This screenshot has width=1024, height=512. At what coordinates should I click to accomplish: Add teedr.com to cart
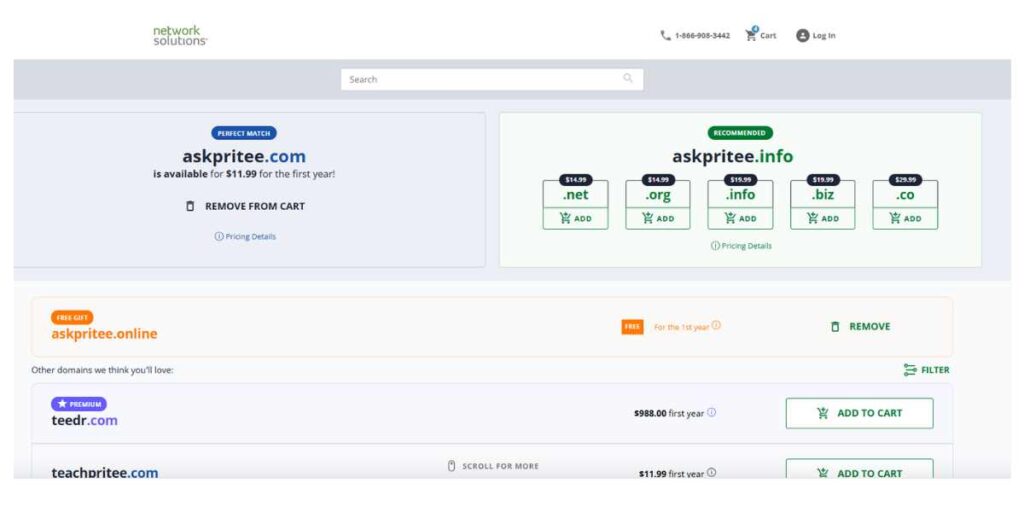click(x=859, y=413)
